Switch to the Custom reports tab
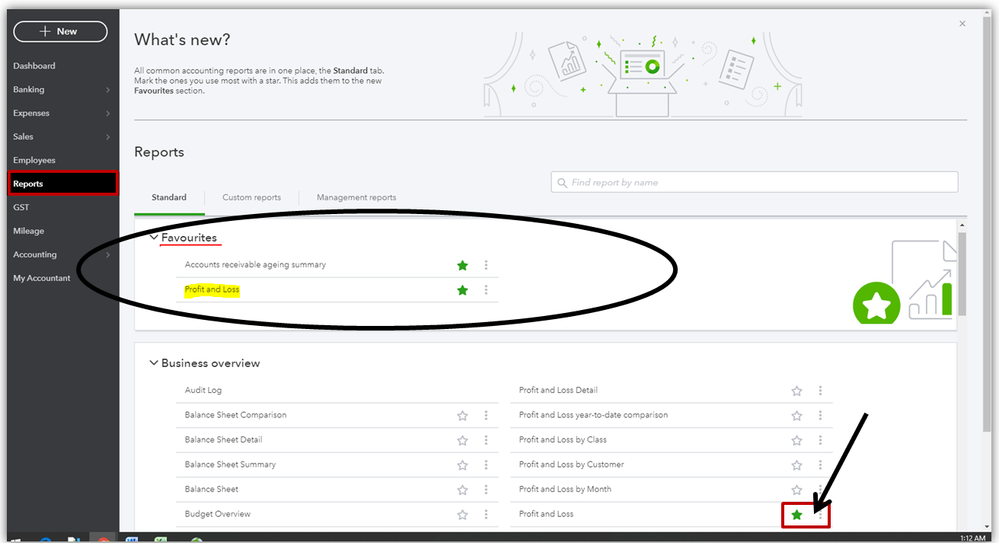999x543 pixels. 252,198
